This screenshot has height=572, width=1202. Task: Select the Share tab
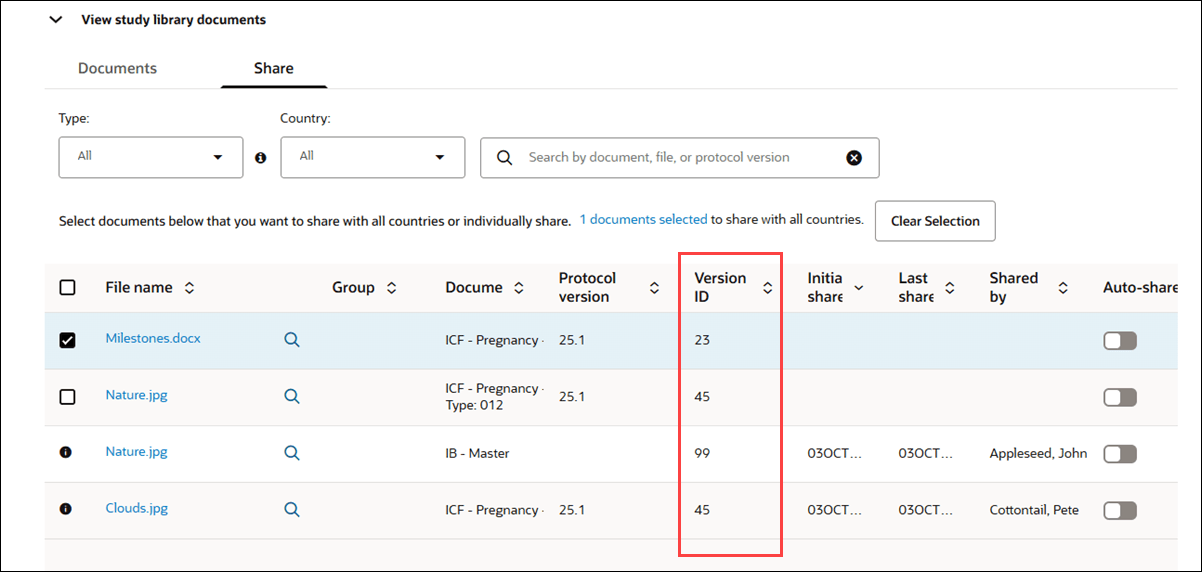273,68
